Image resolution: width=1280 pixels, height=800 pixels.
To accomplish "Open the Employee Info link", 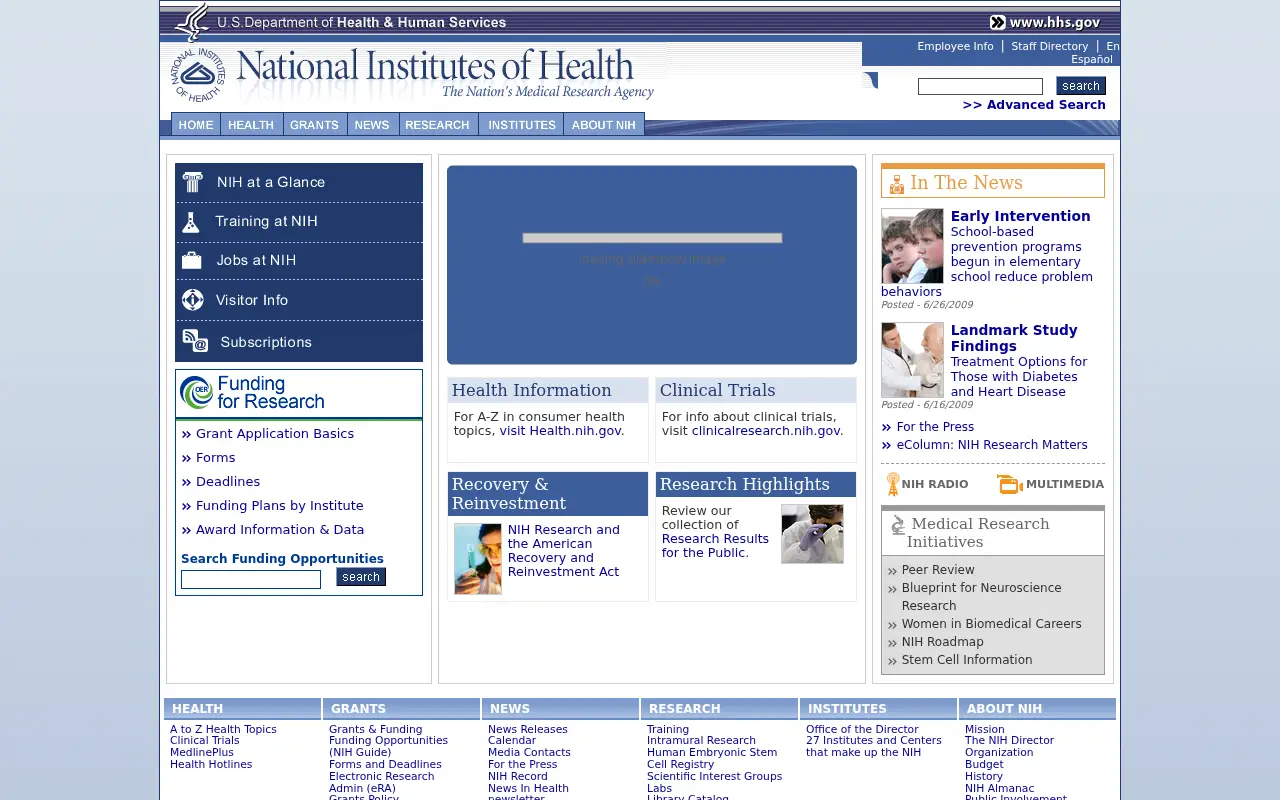I will point(955,46).
